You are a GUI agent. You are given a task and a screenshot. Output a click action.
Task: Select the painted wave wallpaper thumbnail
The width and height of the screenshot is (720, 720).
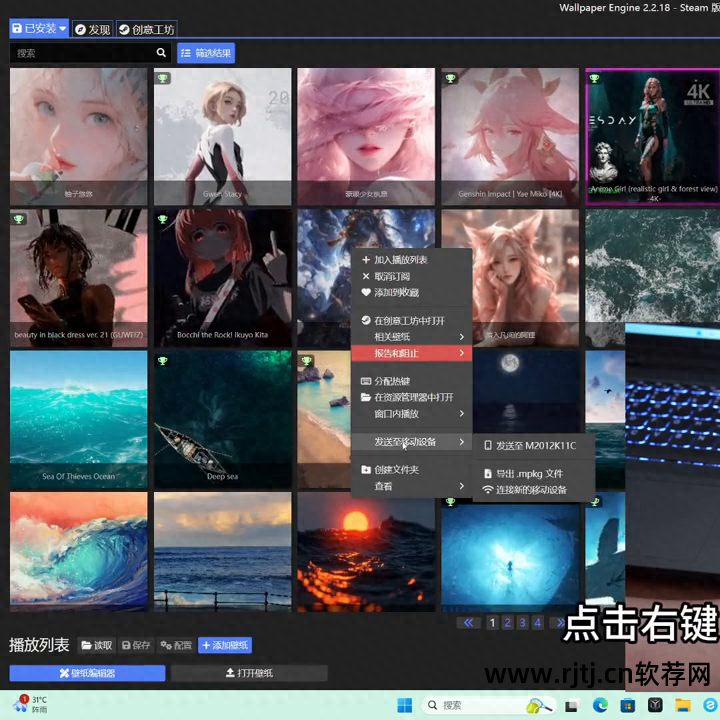(x=79, y=552)
